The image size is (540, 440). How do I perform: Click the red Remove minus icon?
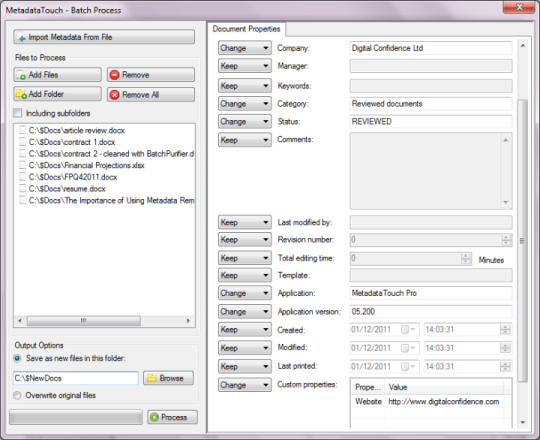pyautogui.click(x=115, y=75)
